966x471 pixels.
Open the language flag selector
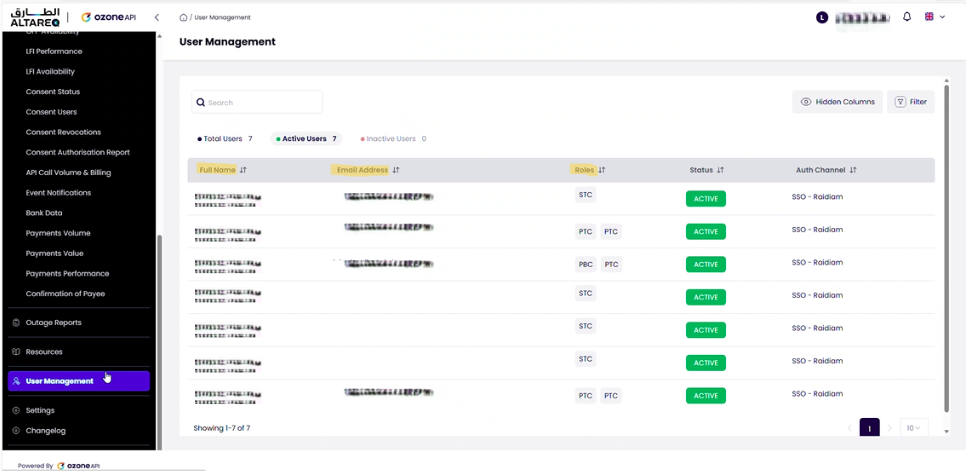pyautogui.click(x=934, y=17)
